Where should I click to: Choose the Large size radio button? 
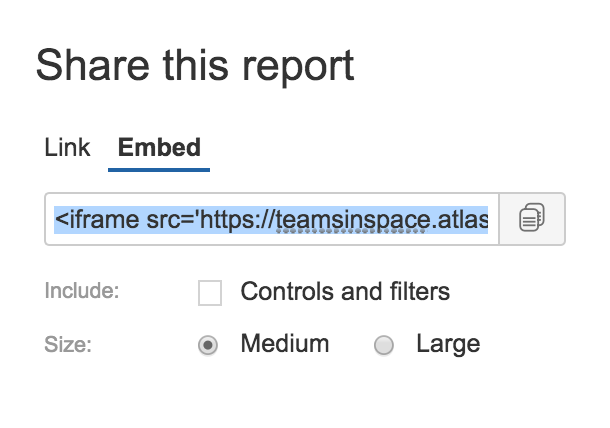(x=384, y=345)
